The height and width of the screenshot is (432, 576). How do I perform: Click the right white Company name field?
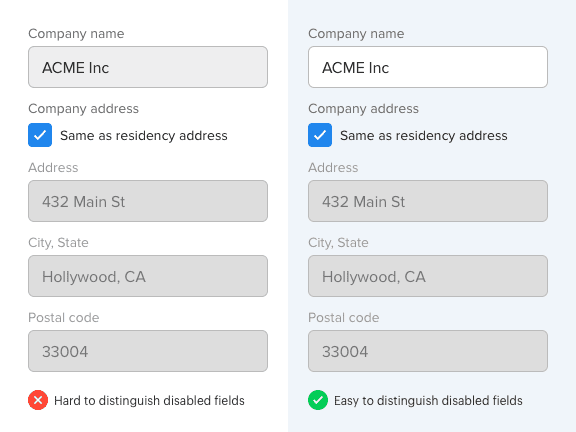(428, 67)
